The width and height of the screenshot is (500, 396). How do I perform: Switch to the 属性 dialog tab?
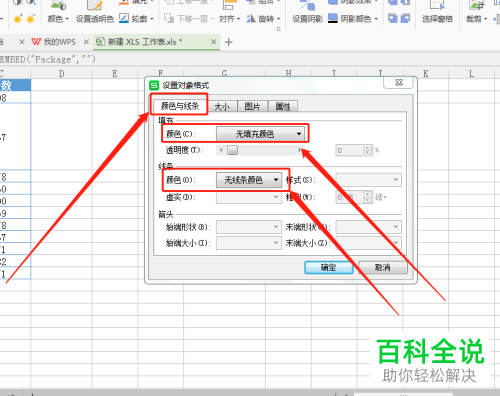[x=283, y=107]
